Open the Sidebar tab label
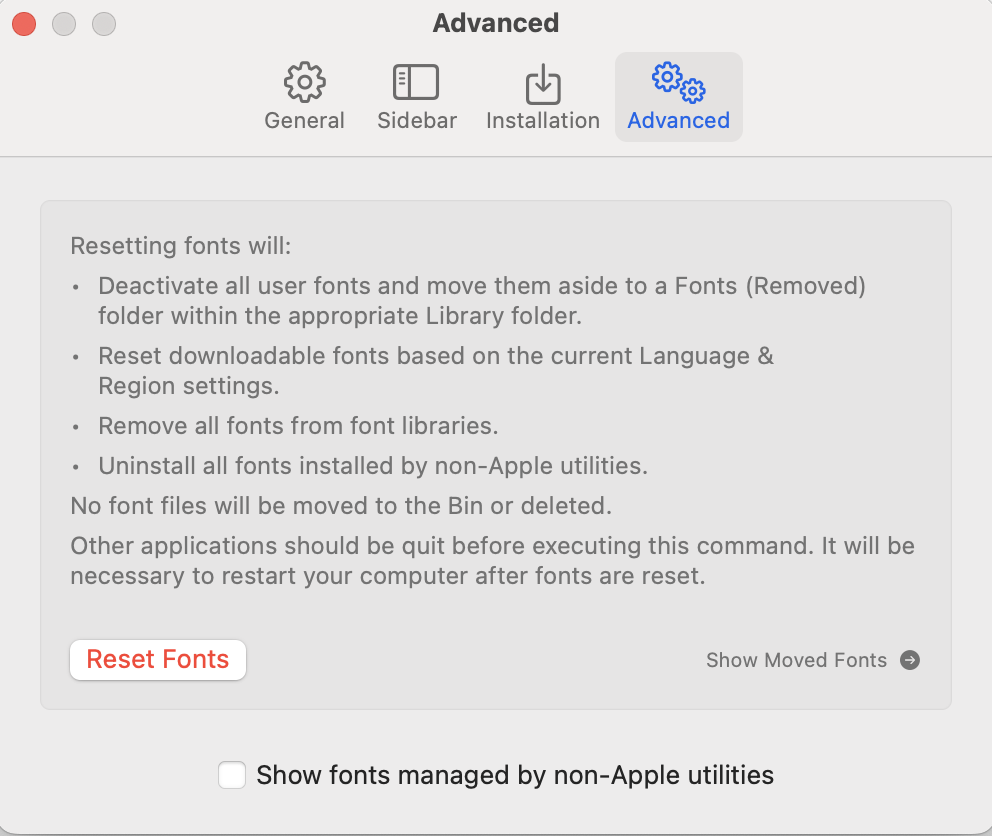Viewport: 992px width, 836px height. click(417, 121)
